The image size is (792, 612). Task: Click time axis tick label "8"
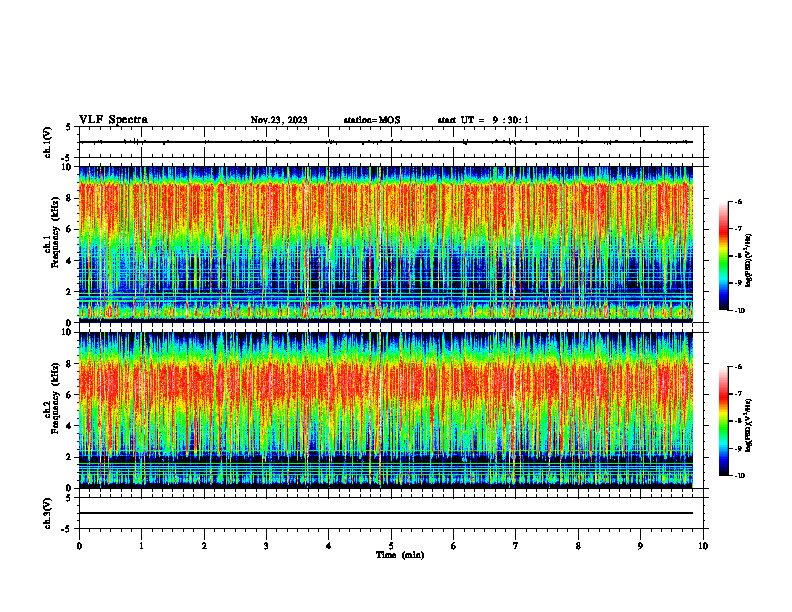click(x=578, y=546)
